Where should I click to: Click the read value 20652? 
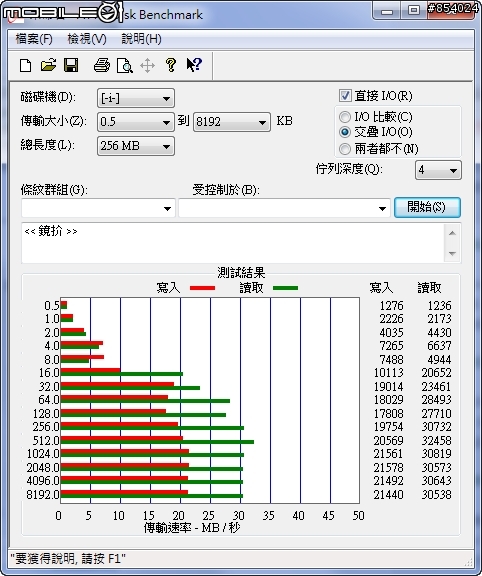click(x=436, y=373)
